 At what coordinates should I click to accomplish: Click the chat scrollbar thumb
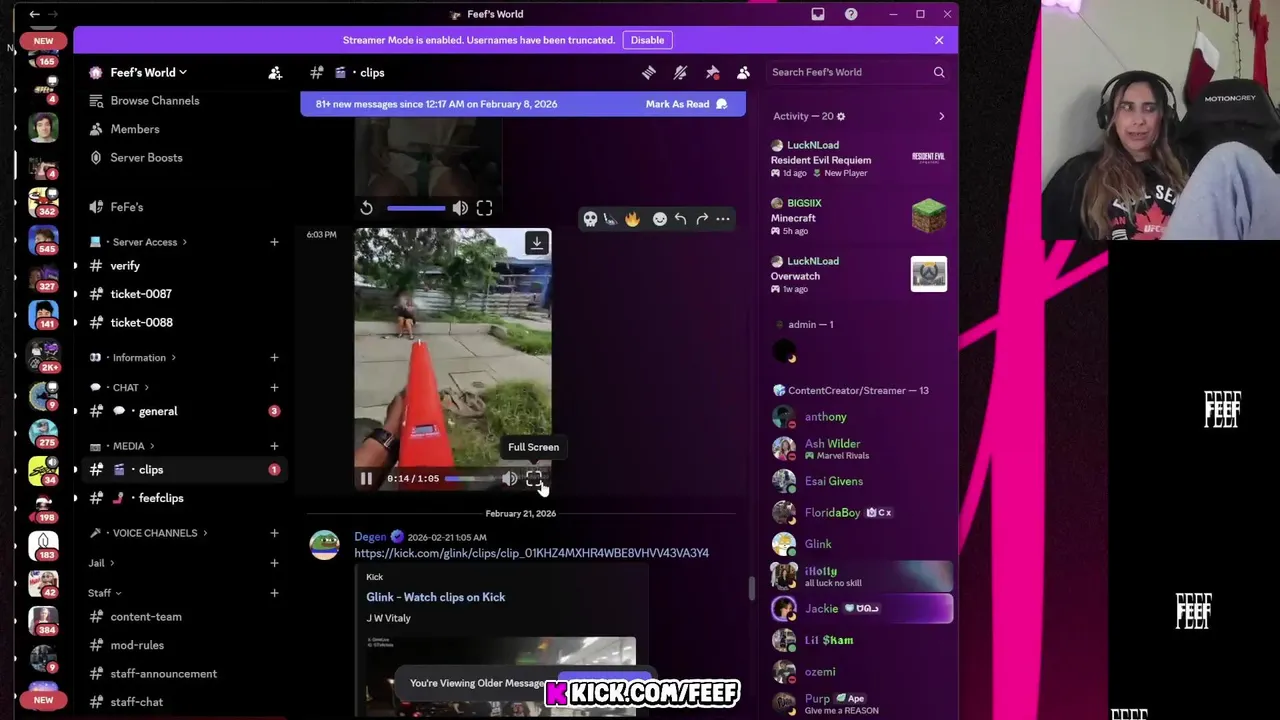point(751,589)
